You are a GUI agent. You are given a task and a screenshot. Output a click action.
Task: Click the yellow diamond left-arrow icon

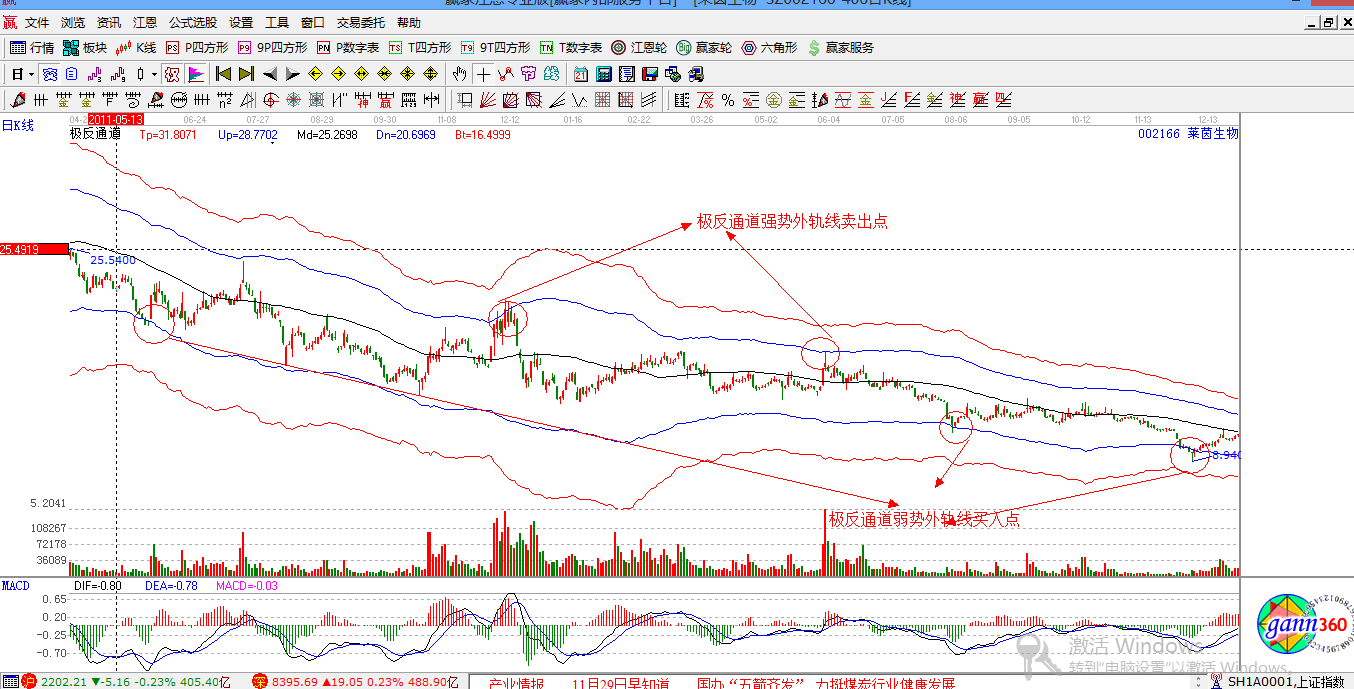click(315, 74)
